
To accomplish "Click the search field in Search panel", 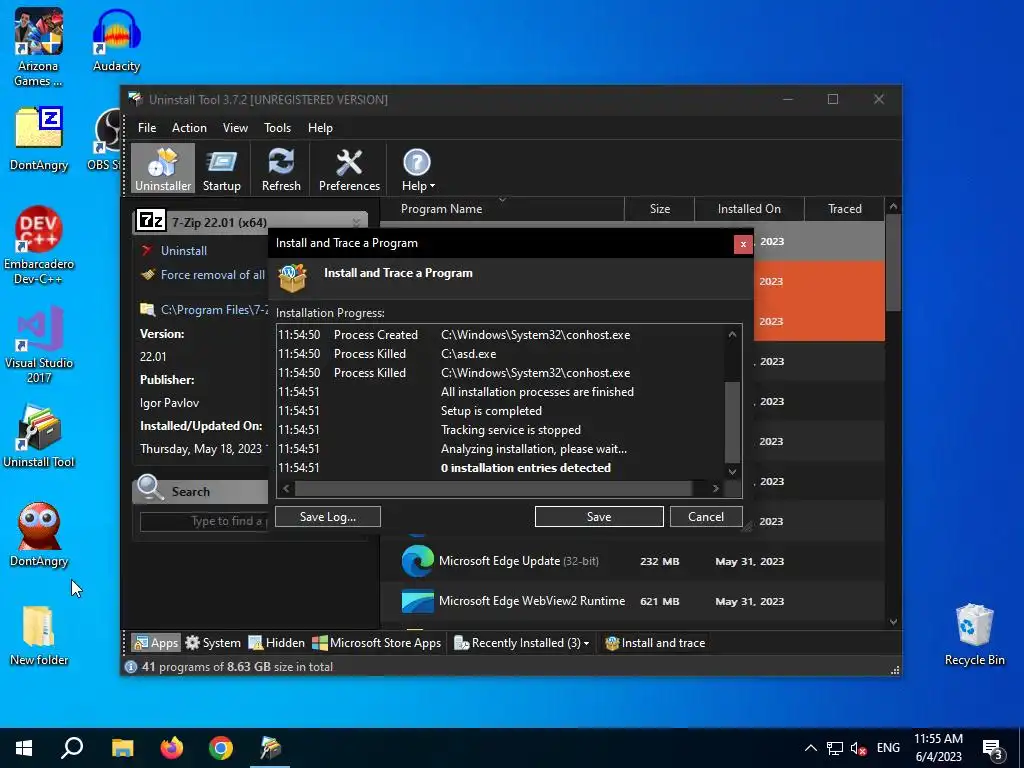I will pos(204,521).
